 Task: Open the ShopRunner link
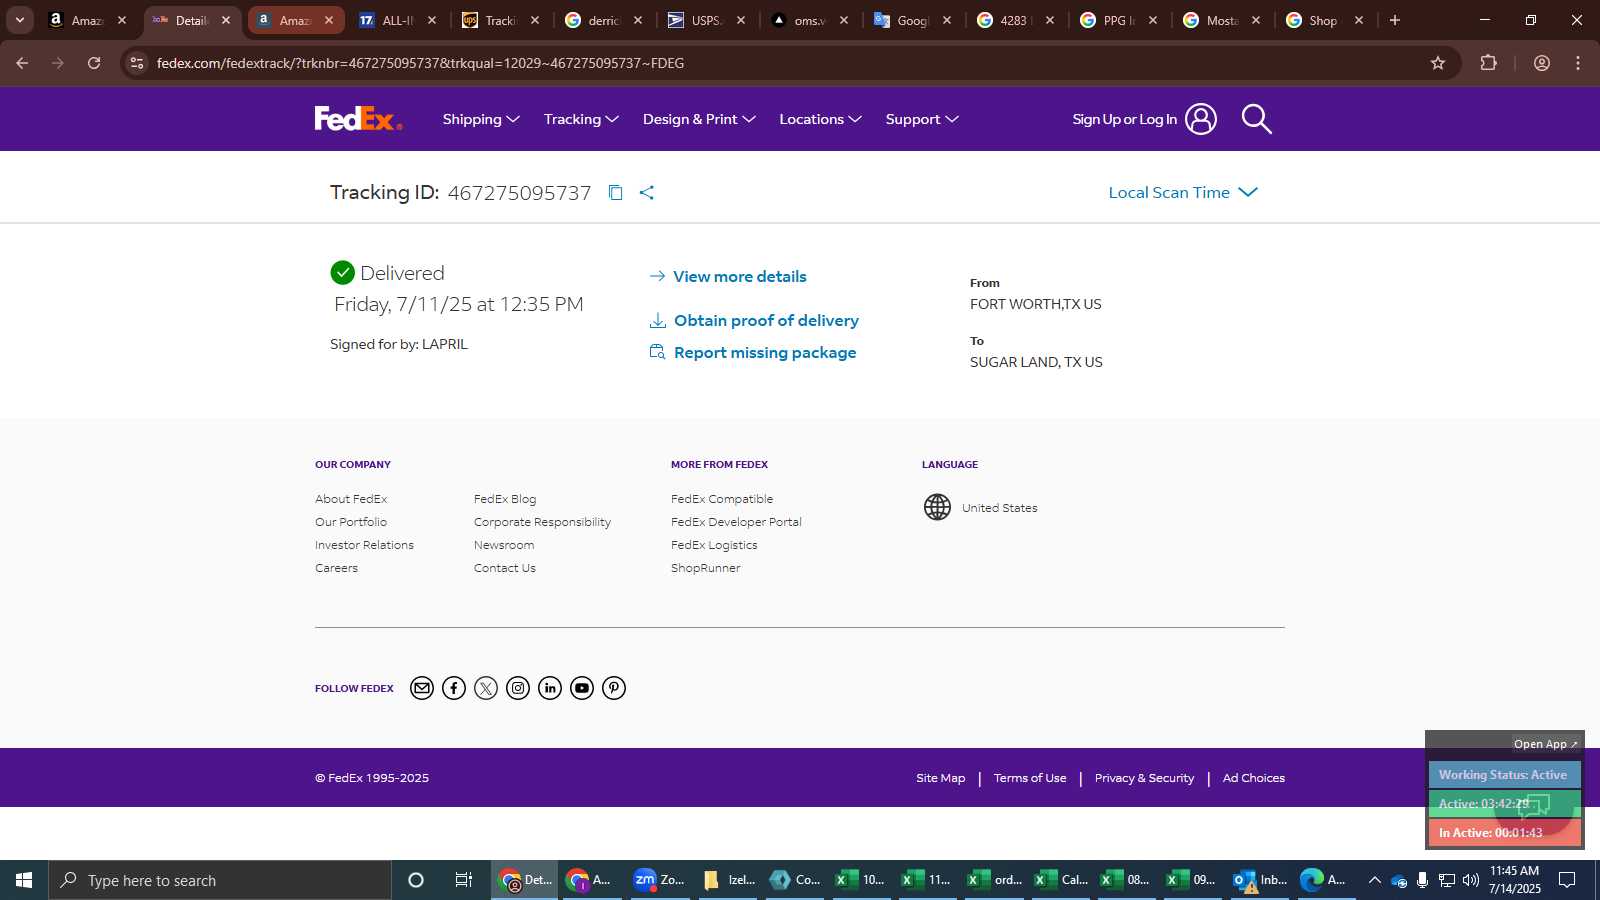point(706,568)
